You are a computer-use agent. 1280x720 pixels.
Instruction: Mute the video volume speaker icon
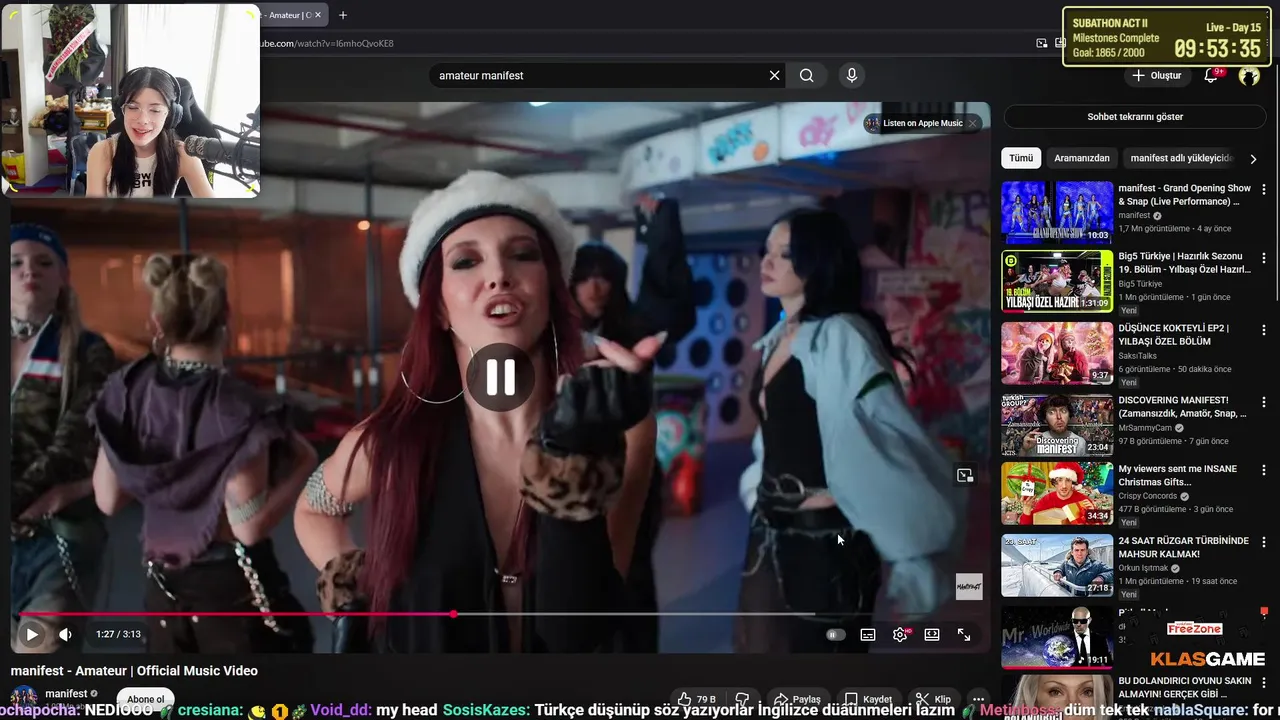pyautogui.click(x=65, y=634)
